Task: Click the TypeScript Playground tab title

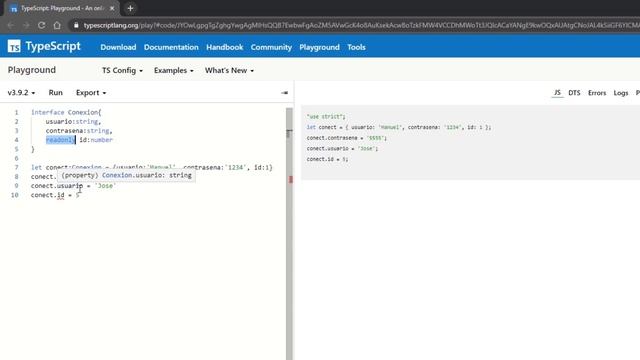Action: click(63, 8)
